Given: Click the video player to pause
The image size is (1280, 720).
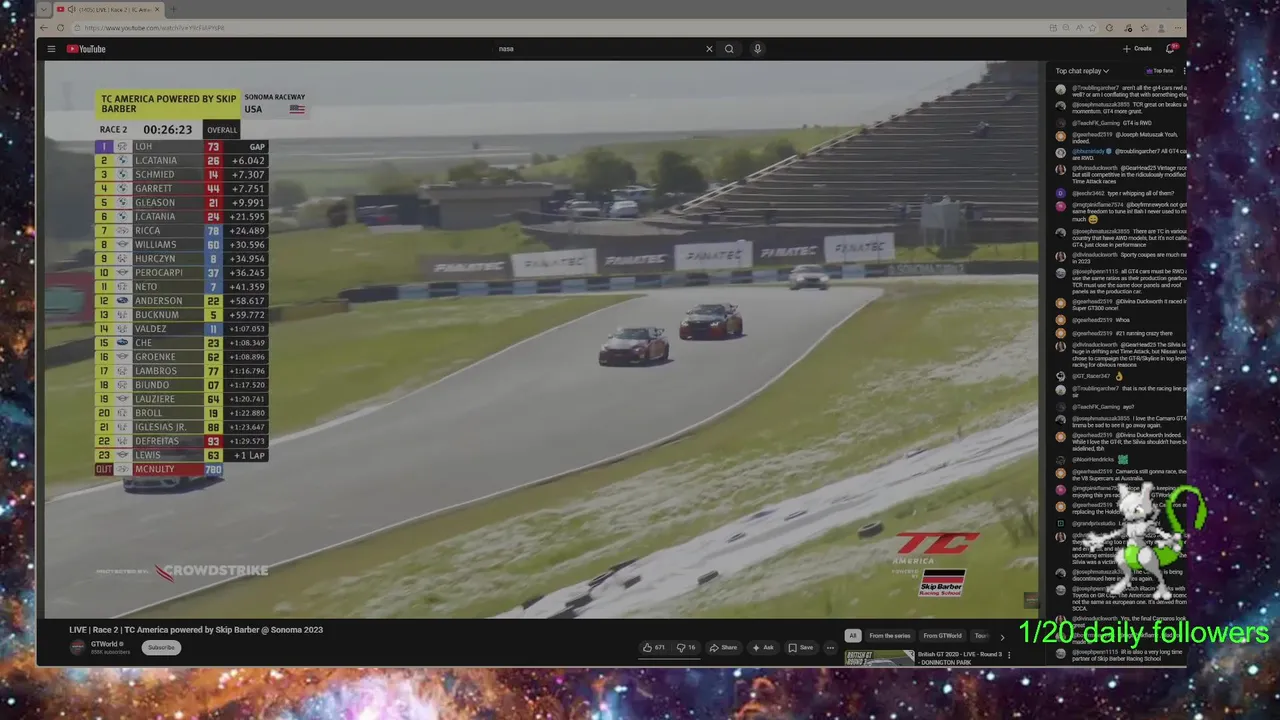Looking at the screenshot, I should pos(540,340).
